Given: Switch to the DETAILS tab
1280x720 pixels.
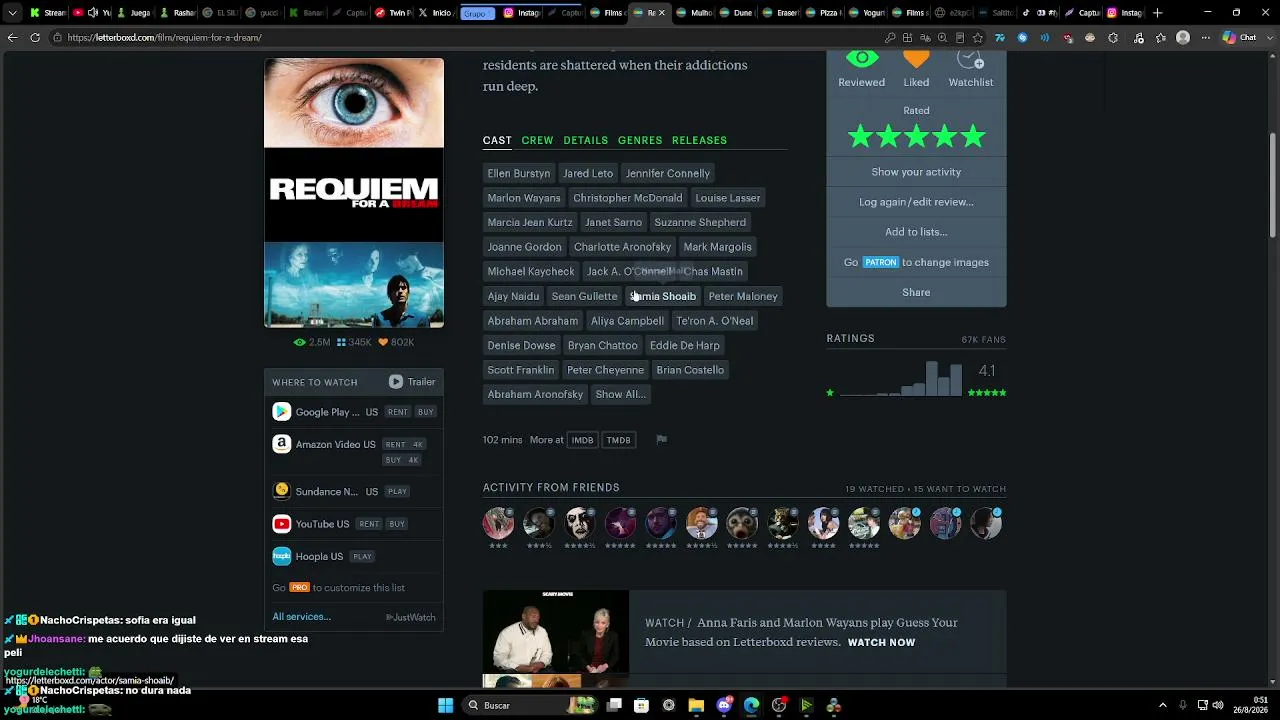Looking at the screenshot, I should [x=585, y=140].
